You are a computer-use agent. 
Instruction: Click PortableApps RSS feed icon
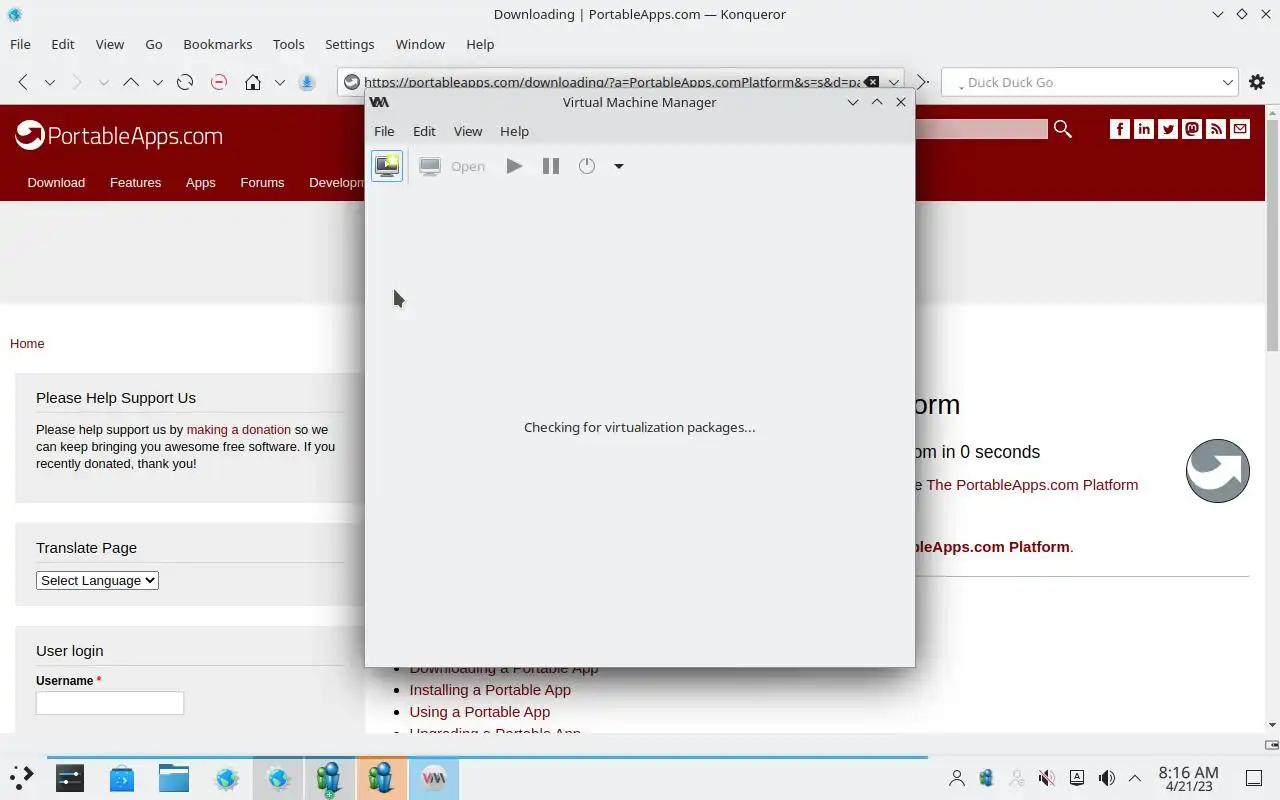[1216, 129]
